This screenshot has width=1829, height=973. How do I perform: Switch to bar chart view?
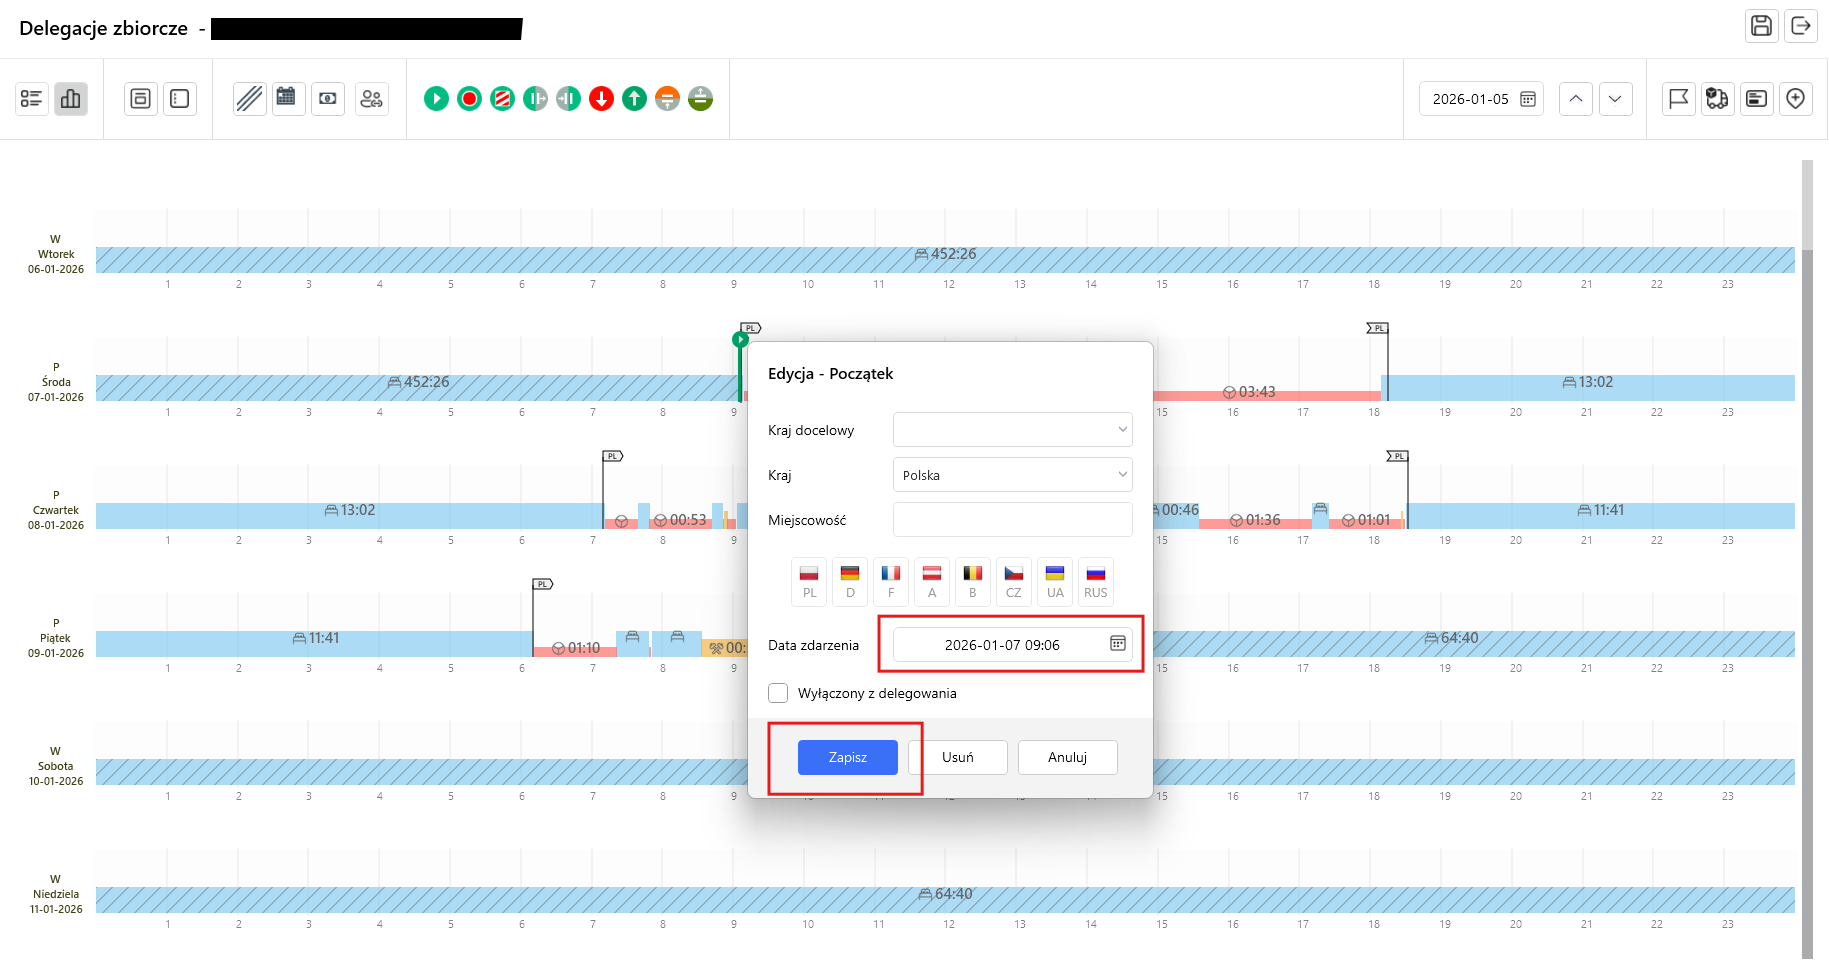[71, 98]
